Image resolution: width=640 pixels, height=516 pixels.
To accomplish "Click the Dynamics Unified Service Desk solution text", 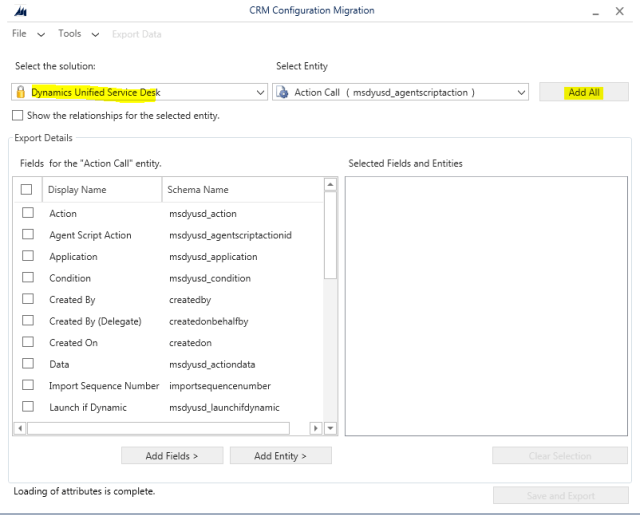I will [x=96, y=92].
